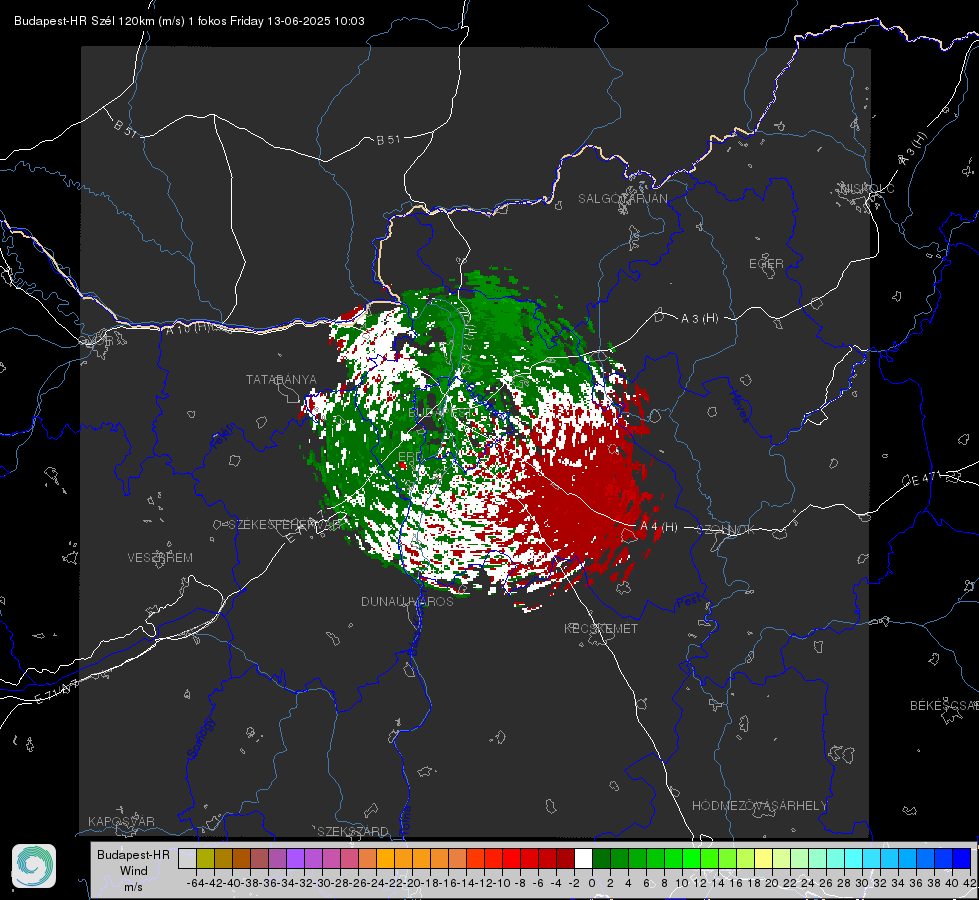Pick the dark green swatch between 0 and 2
Screen dimensions: 979x900
pyautogui.click(x=601, y=858)
